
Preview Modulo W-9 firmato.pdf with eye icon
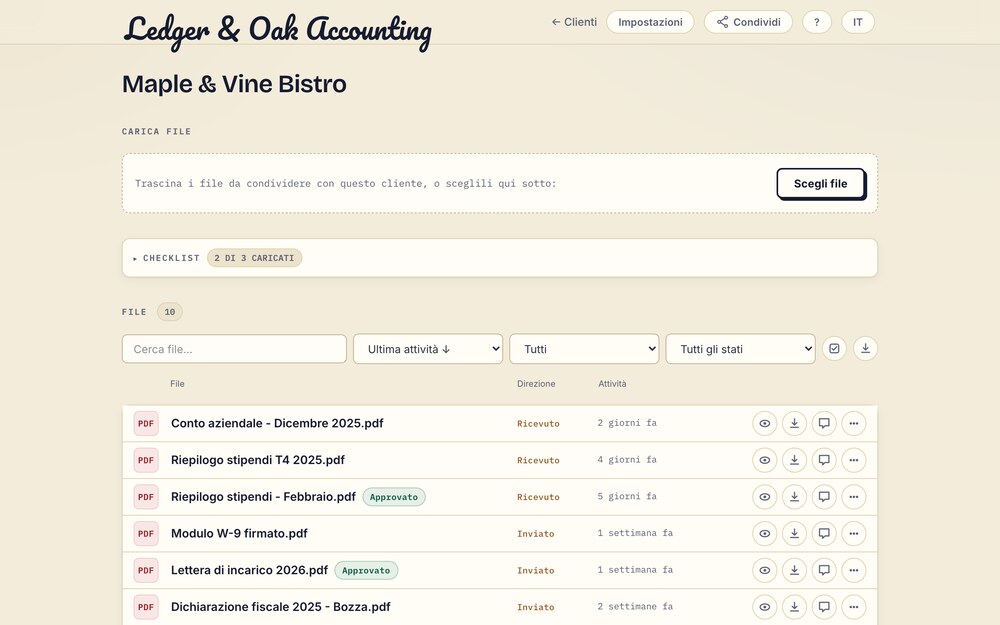click(x=765, y=533)
